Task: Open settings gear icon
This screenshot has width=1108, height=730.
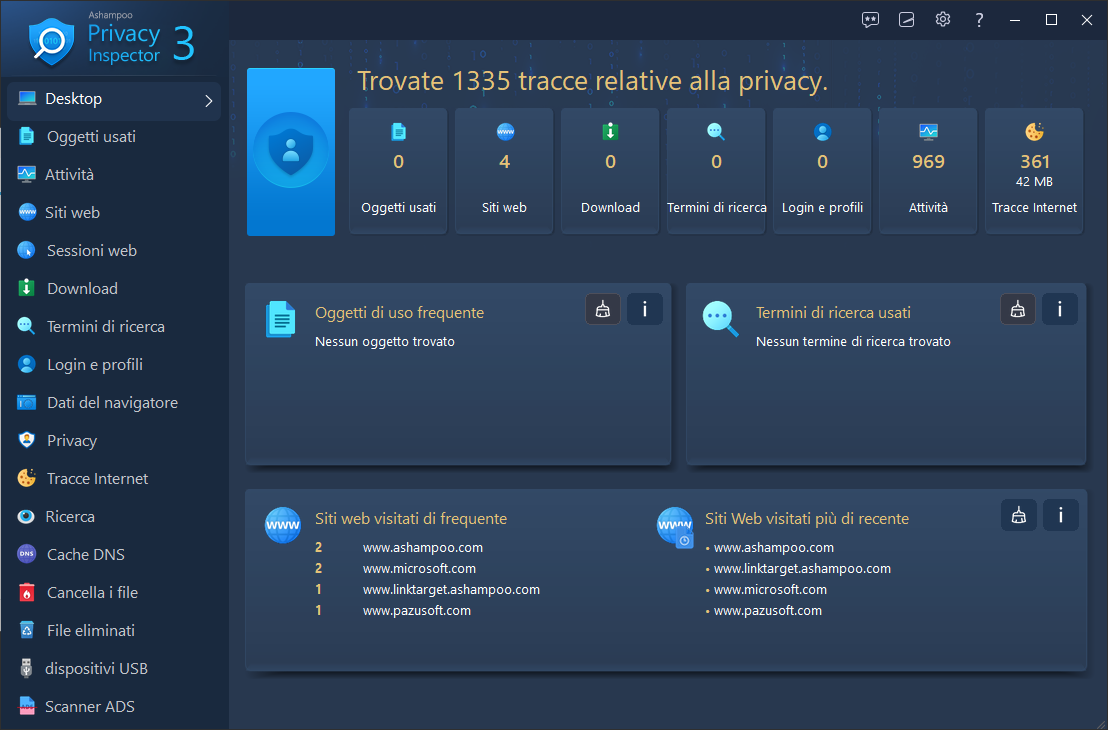Action: click(943, 19)
